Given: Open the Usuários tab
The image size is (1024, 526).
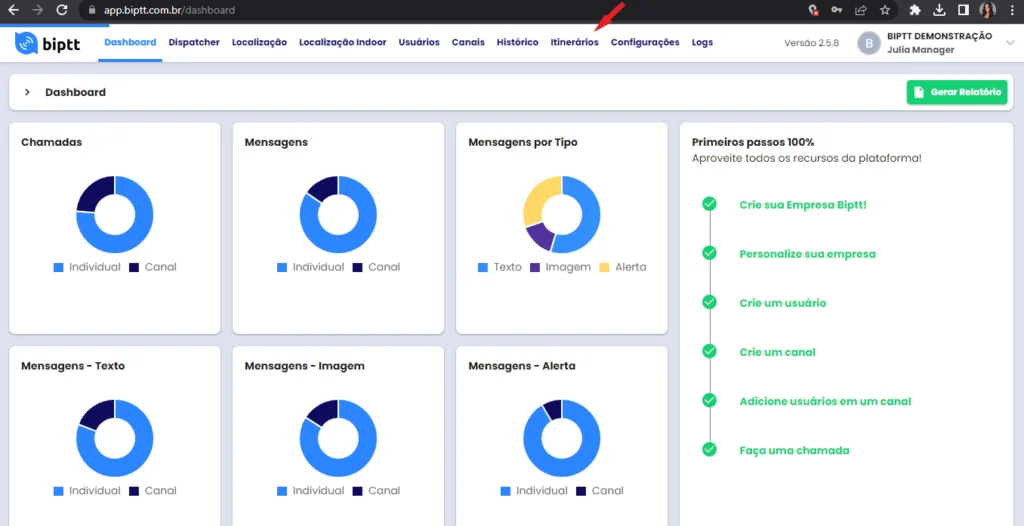Looking at the screenshot, I should coord(419,42).
